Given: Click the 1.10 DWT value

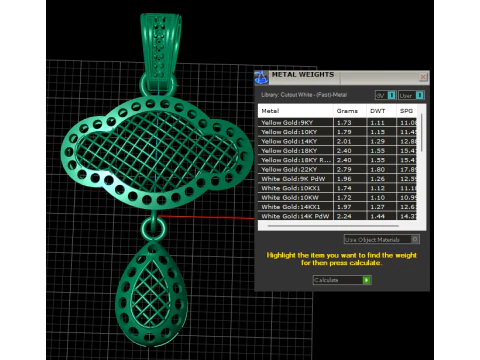Looking at the screenshot, I should [377, 197].
